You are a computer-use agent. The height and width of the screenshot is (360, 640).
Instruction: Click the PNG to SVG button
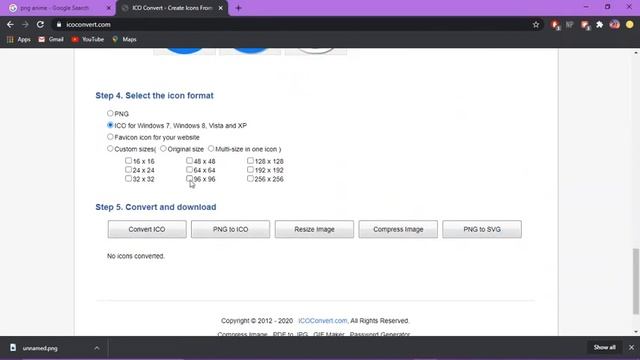pos(482,229)
